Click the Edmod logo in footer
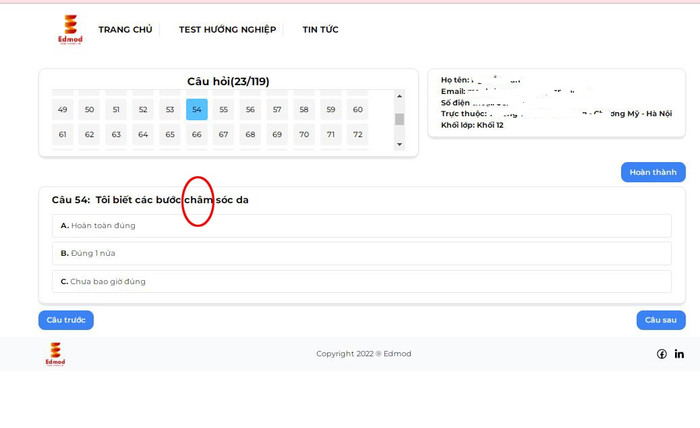Image resolution: width=700 pixels, height=428 pixels. tap(55, 354)
